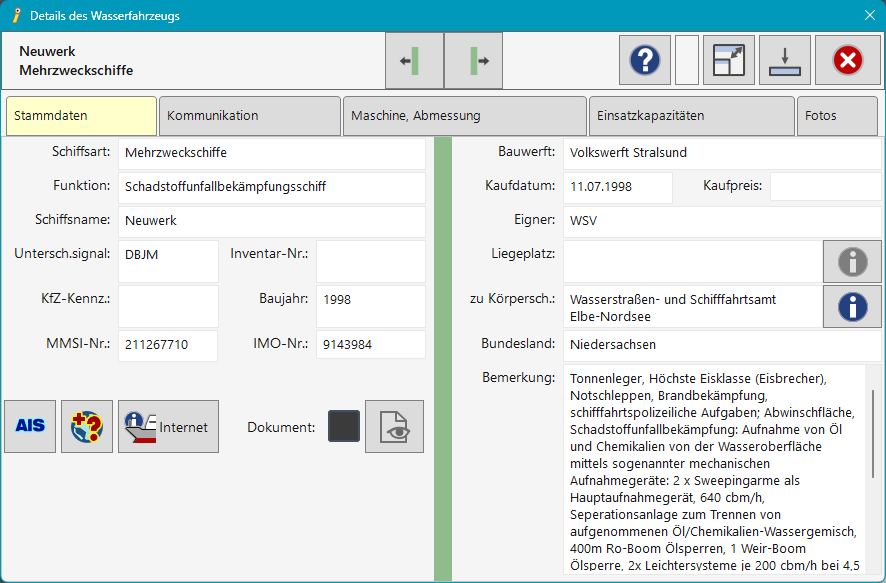The width and height of the screenshot is (886, 583).
Task: Select the Einsatzkapazitäten tab
Action: pyautogui.click(x=691, y=116)
